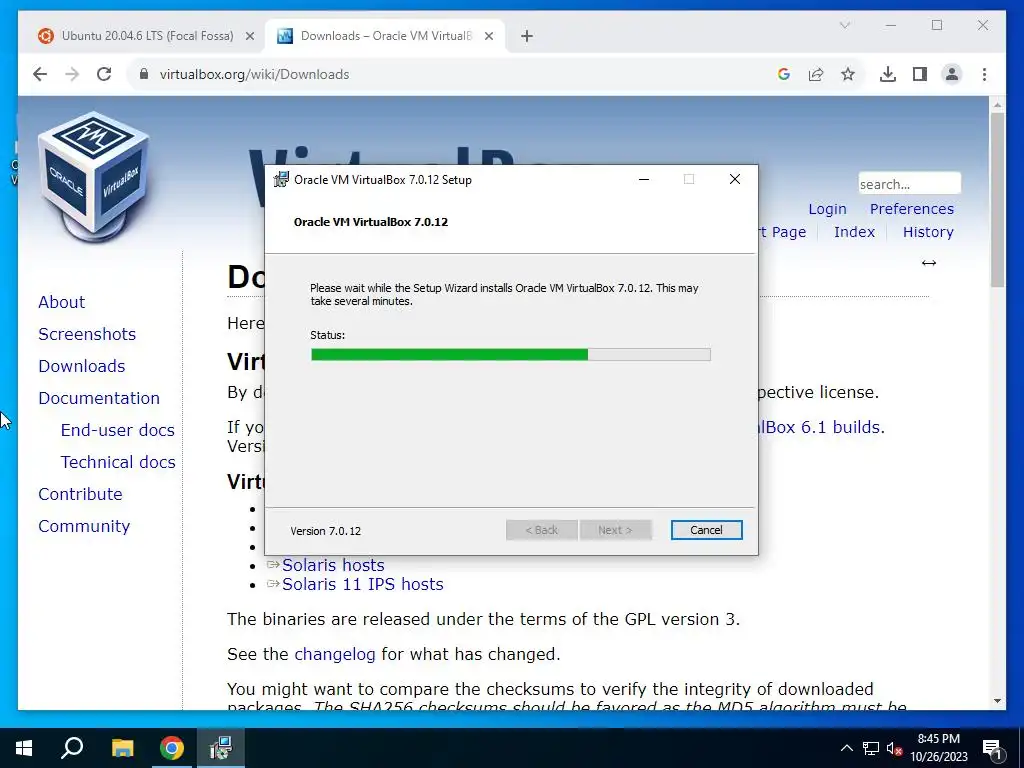
Task: Click the padlock site info icon
Action: [144, 74]
